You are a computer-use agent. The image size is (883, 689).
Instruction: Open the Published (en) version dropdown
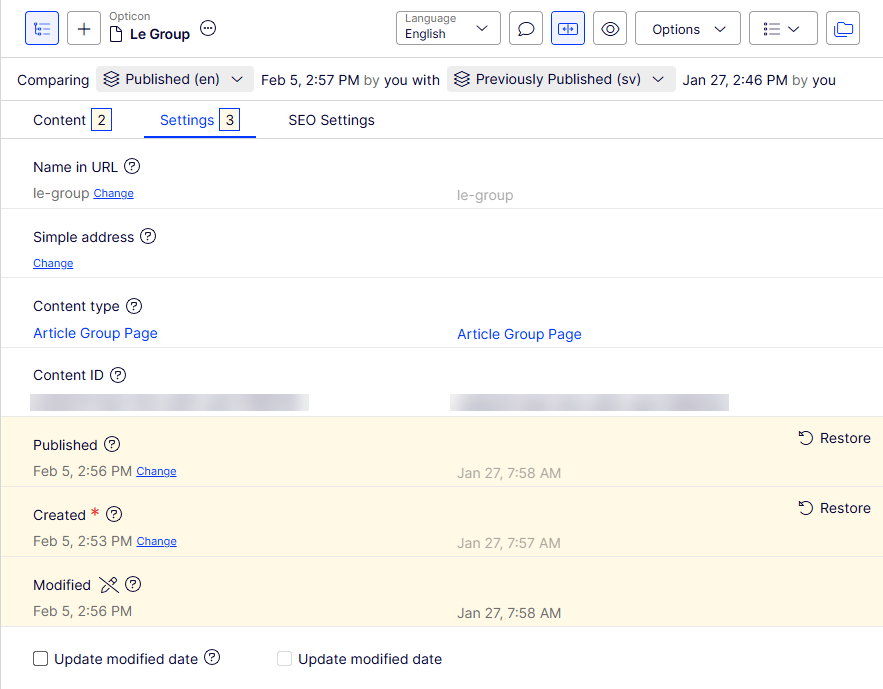click(175, 79)
